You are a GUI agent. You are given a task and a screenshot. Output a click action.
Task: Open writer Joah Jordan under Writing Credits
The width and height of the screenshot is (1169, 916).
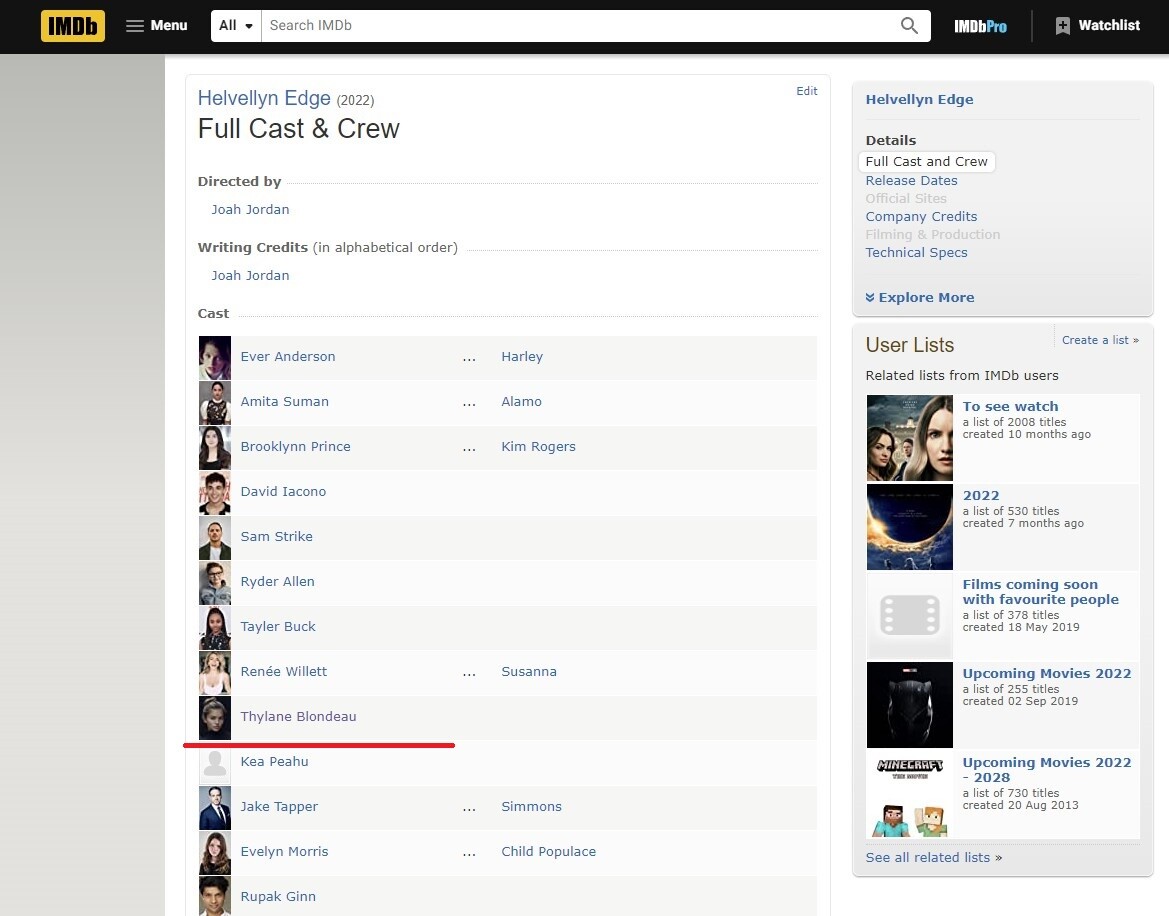coord(250,275)
